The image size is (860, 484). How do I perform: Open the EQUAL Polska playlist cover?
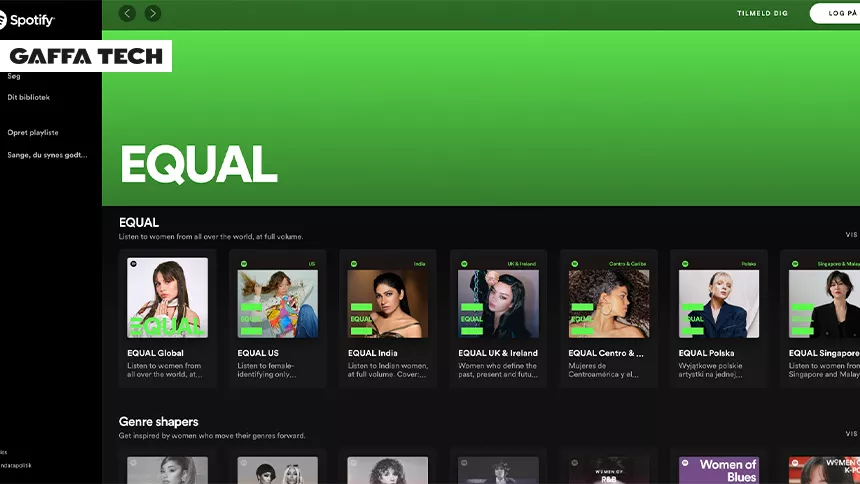pos(719,297)
